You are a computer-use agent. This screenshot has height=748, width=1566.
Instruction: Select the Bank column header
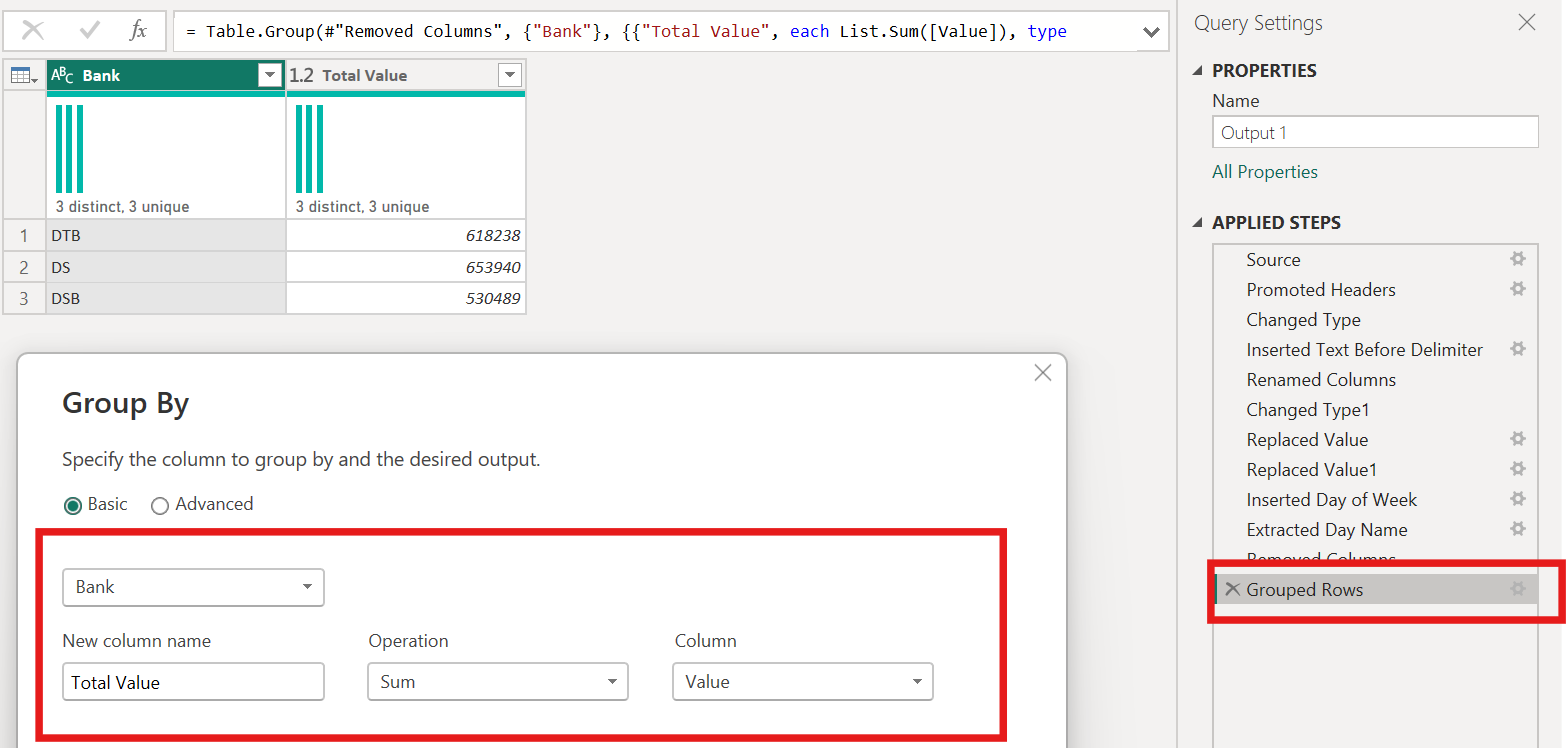[166, 75]
